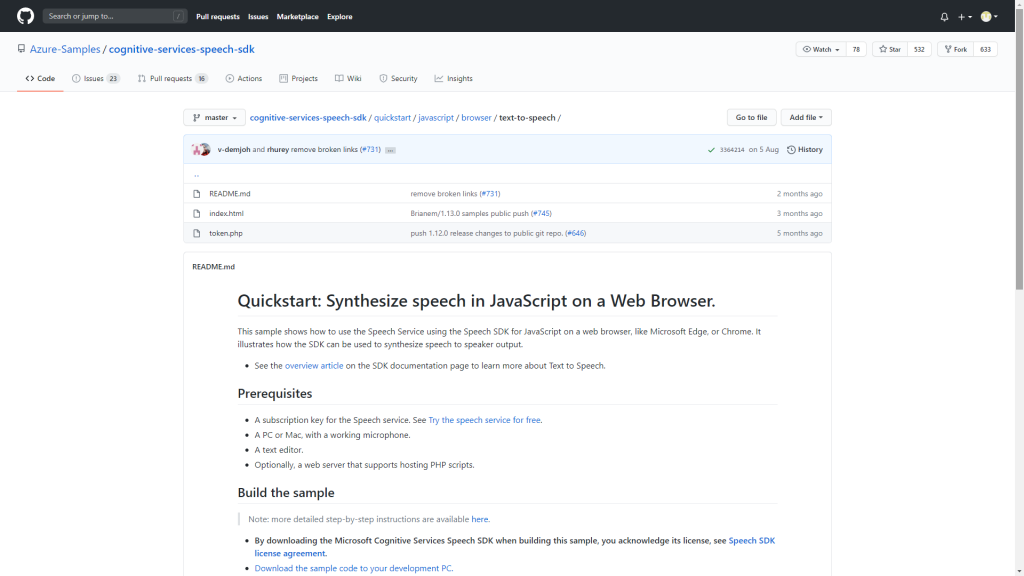Open the Projects tab
Image resolution: width=1024 pixels, height=576 pixels.
(x=298, y=78)
